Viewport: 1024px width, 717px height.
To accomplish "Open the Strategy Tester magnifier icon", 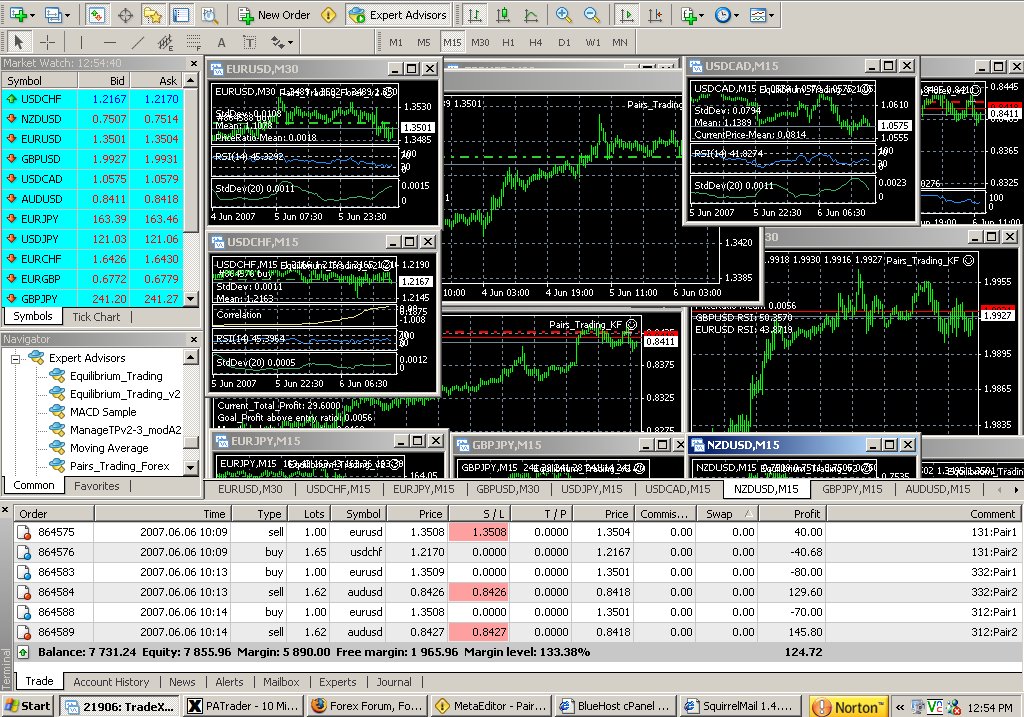I will [209, 14].
